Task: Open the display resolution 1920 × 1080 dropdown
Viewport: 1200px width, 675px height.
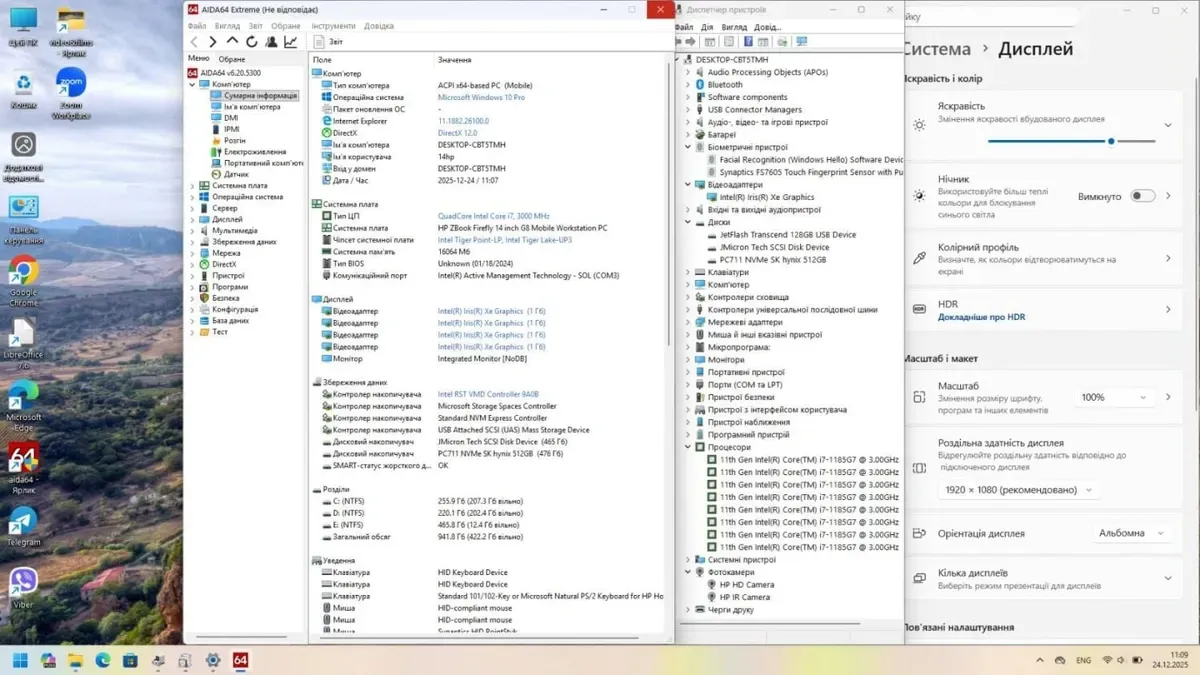Action: coord(1019,490)
